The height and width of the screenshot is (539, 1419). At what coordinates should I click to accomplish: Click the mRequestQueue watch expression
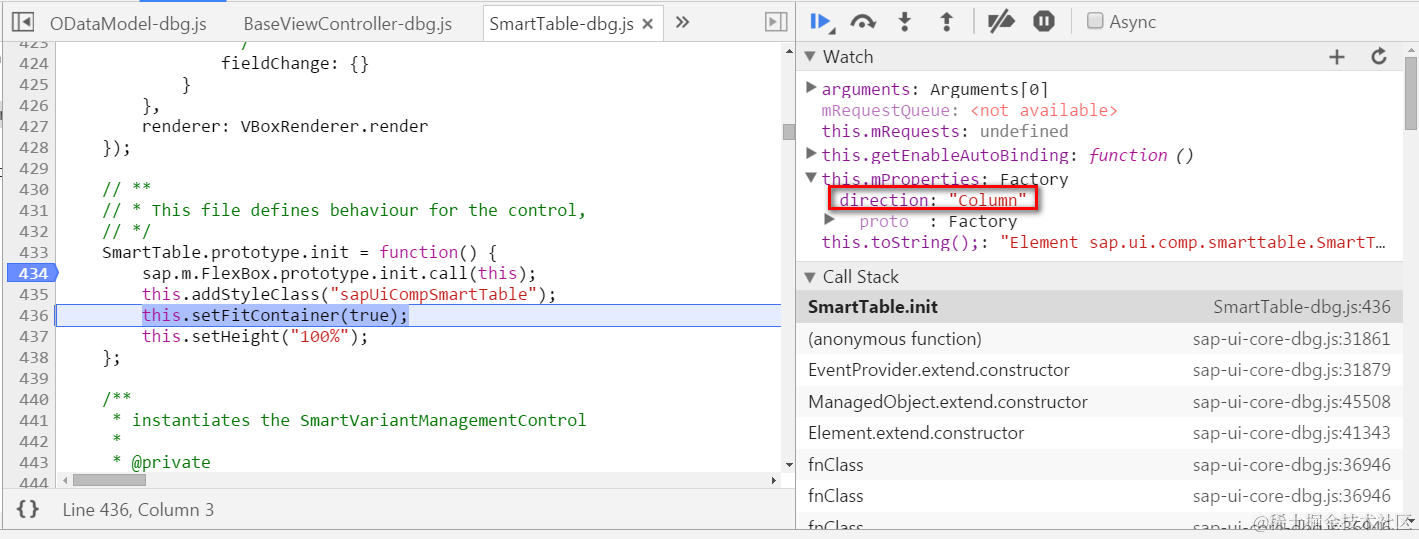pyautogui.click(x=969, y=110)
